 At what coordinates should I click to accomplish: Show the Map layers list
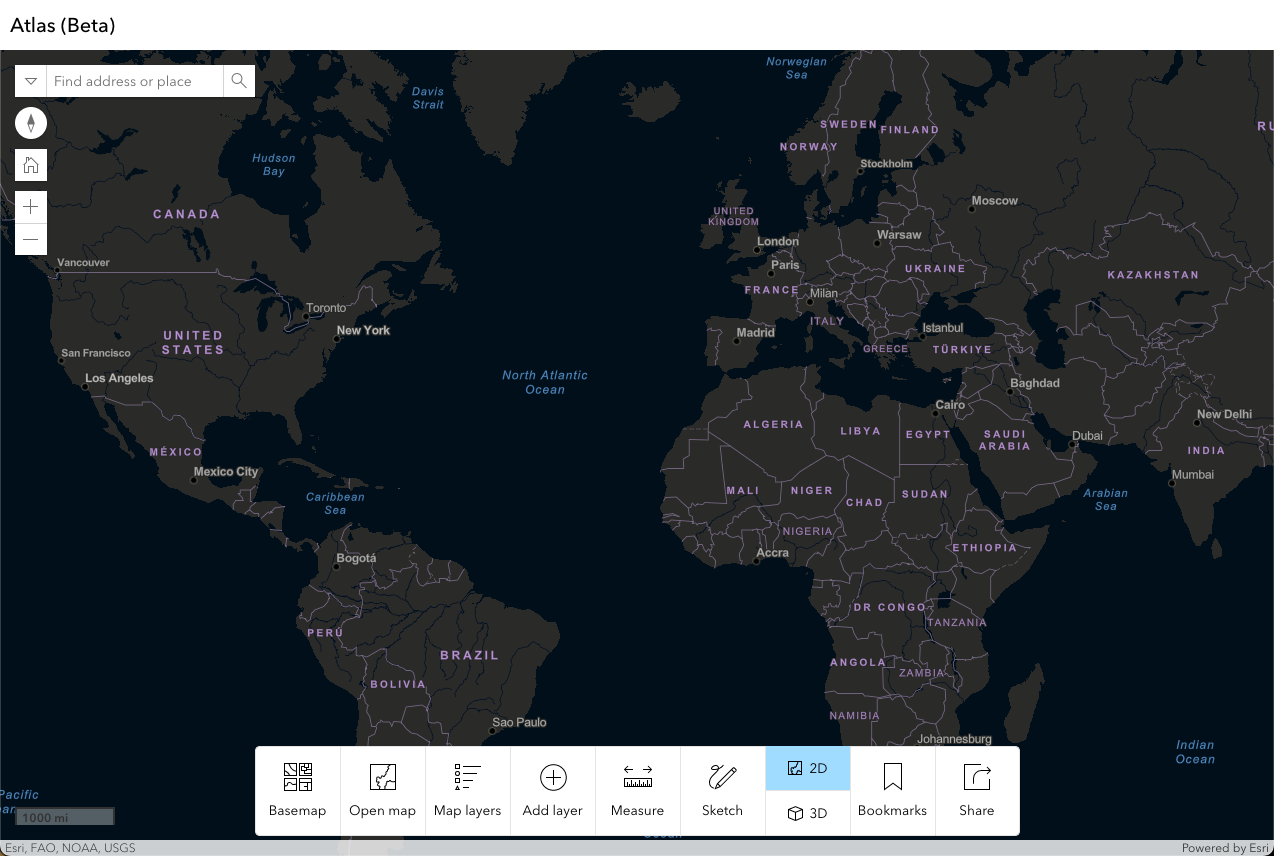tap(468, 790)
